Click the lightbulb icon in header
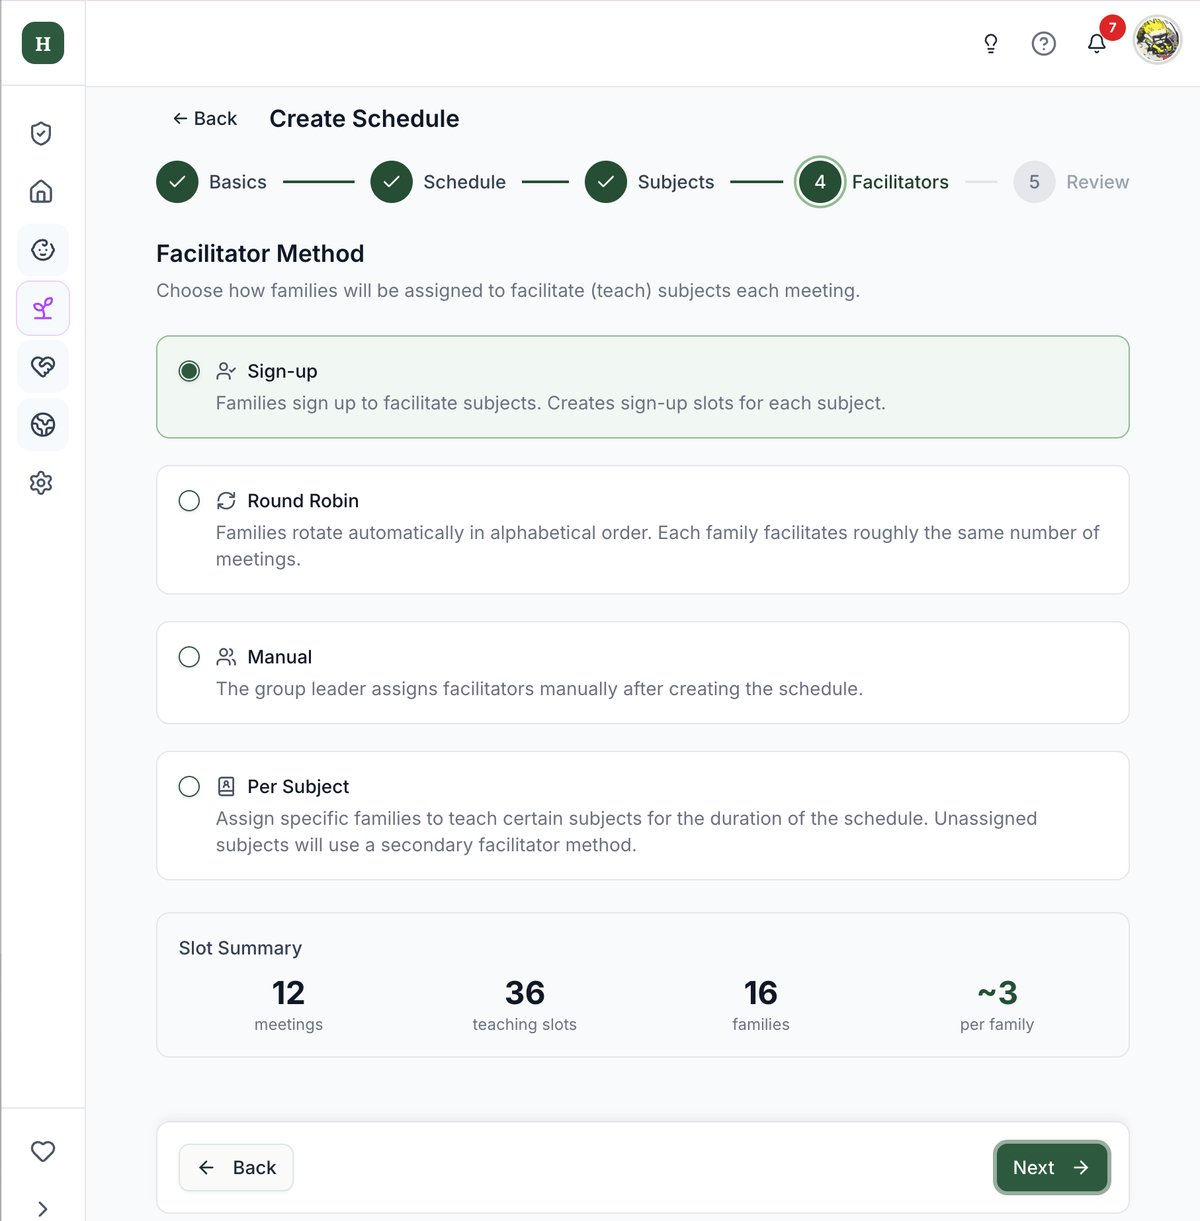The image size is (1200, 1221). 991,43
